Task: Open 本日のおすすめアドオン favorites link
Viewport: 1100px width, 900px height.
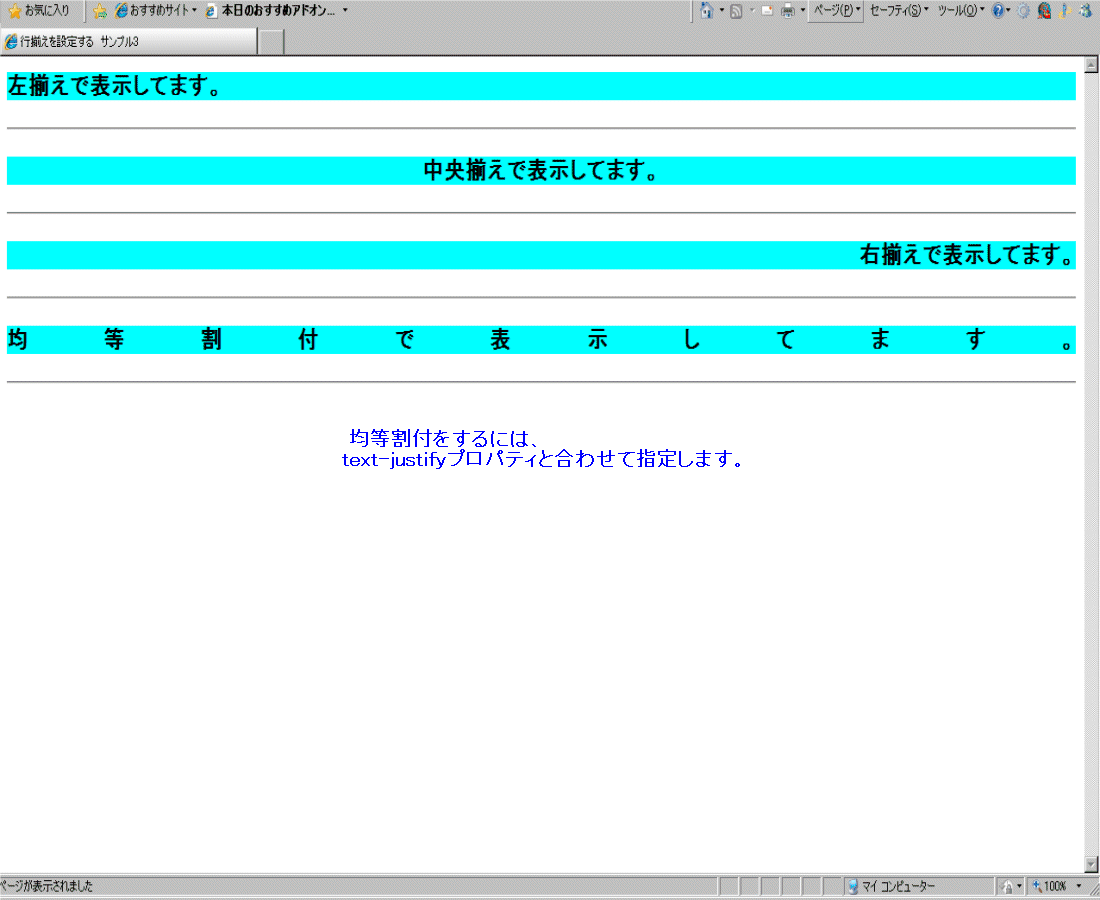Action: click(270, 11)
